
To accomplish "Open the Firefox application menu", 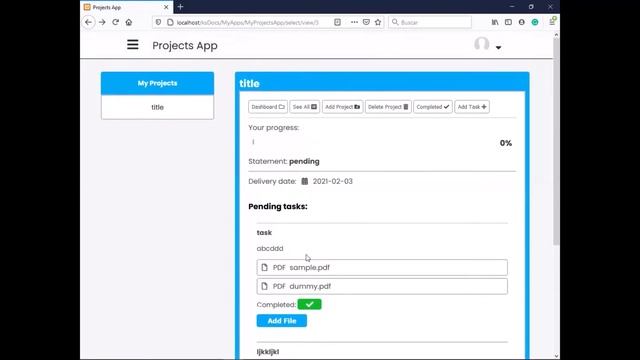I will point(552,22).
